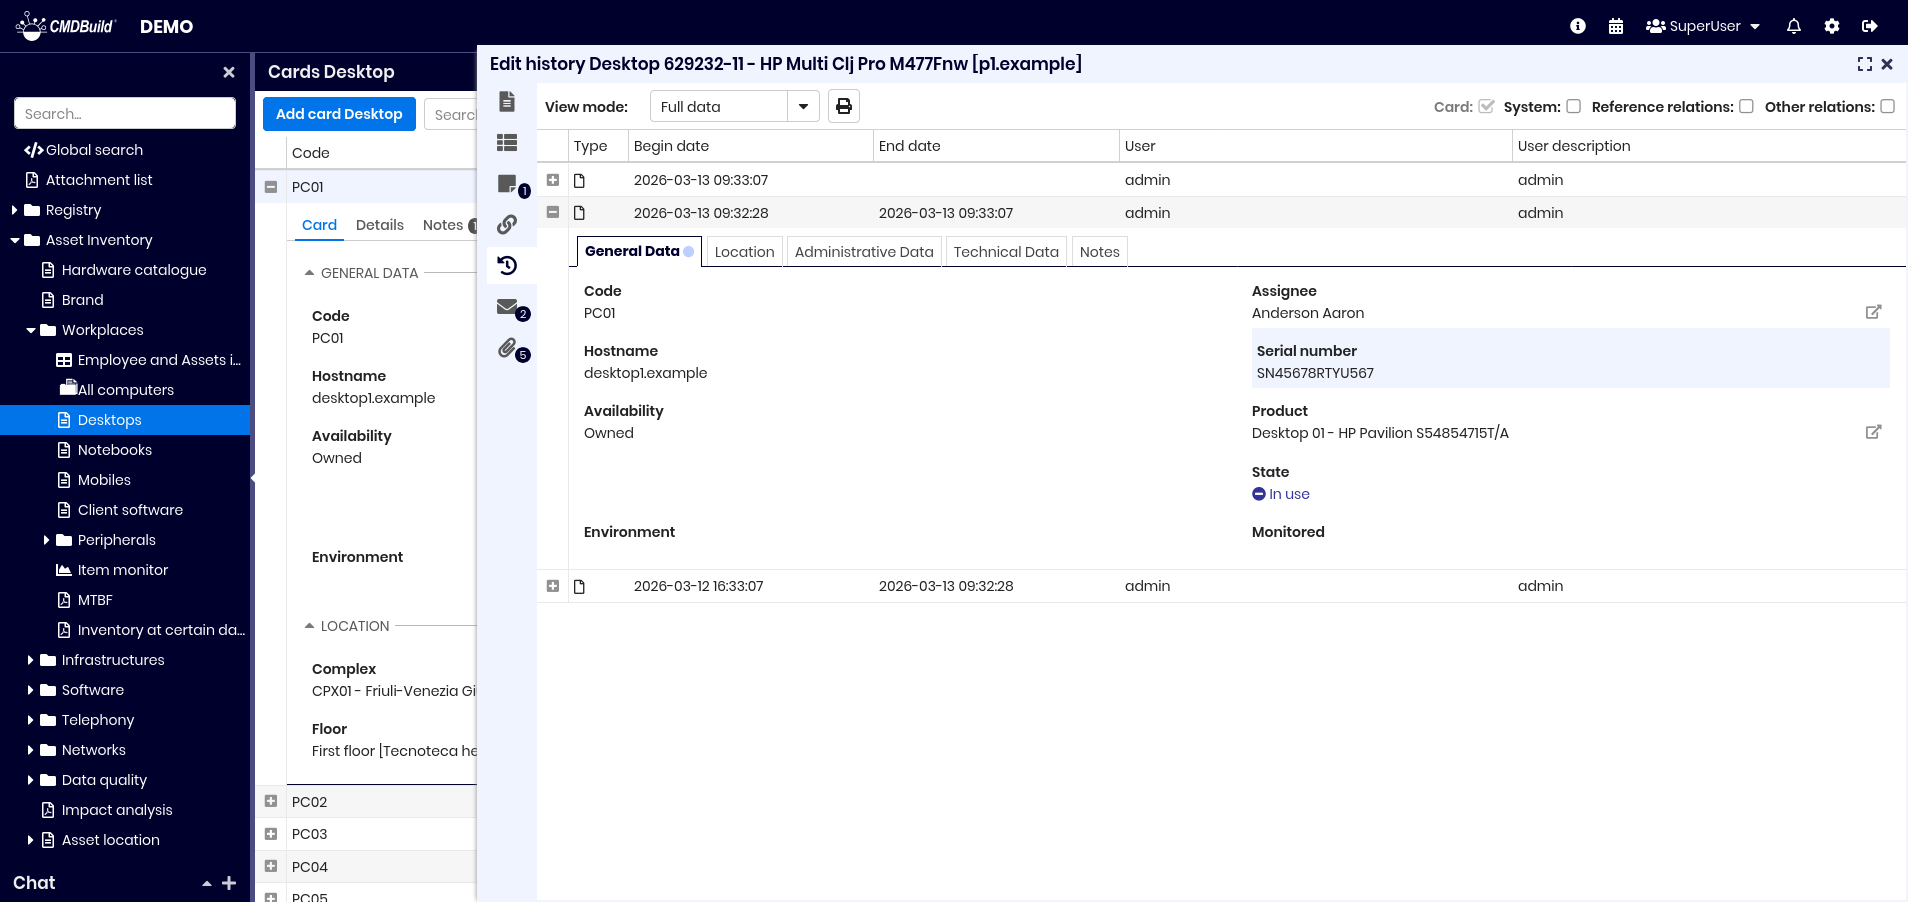This screenshot has width=1908, height=902.
Task: Open the Notes icon with badge 1
Action: 508,184
